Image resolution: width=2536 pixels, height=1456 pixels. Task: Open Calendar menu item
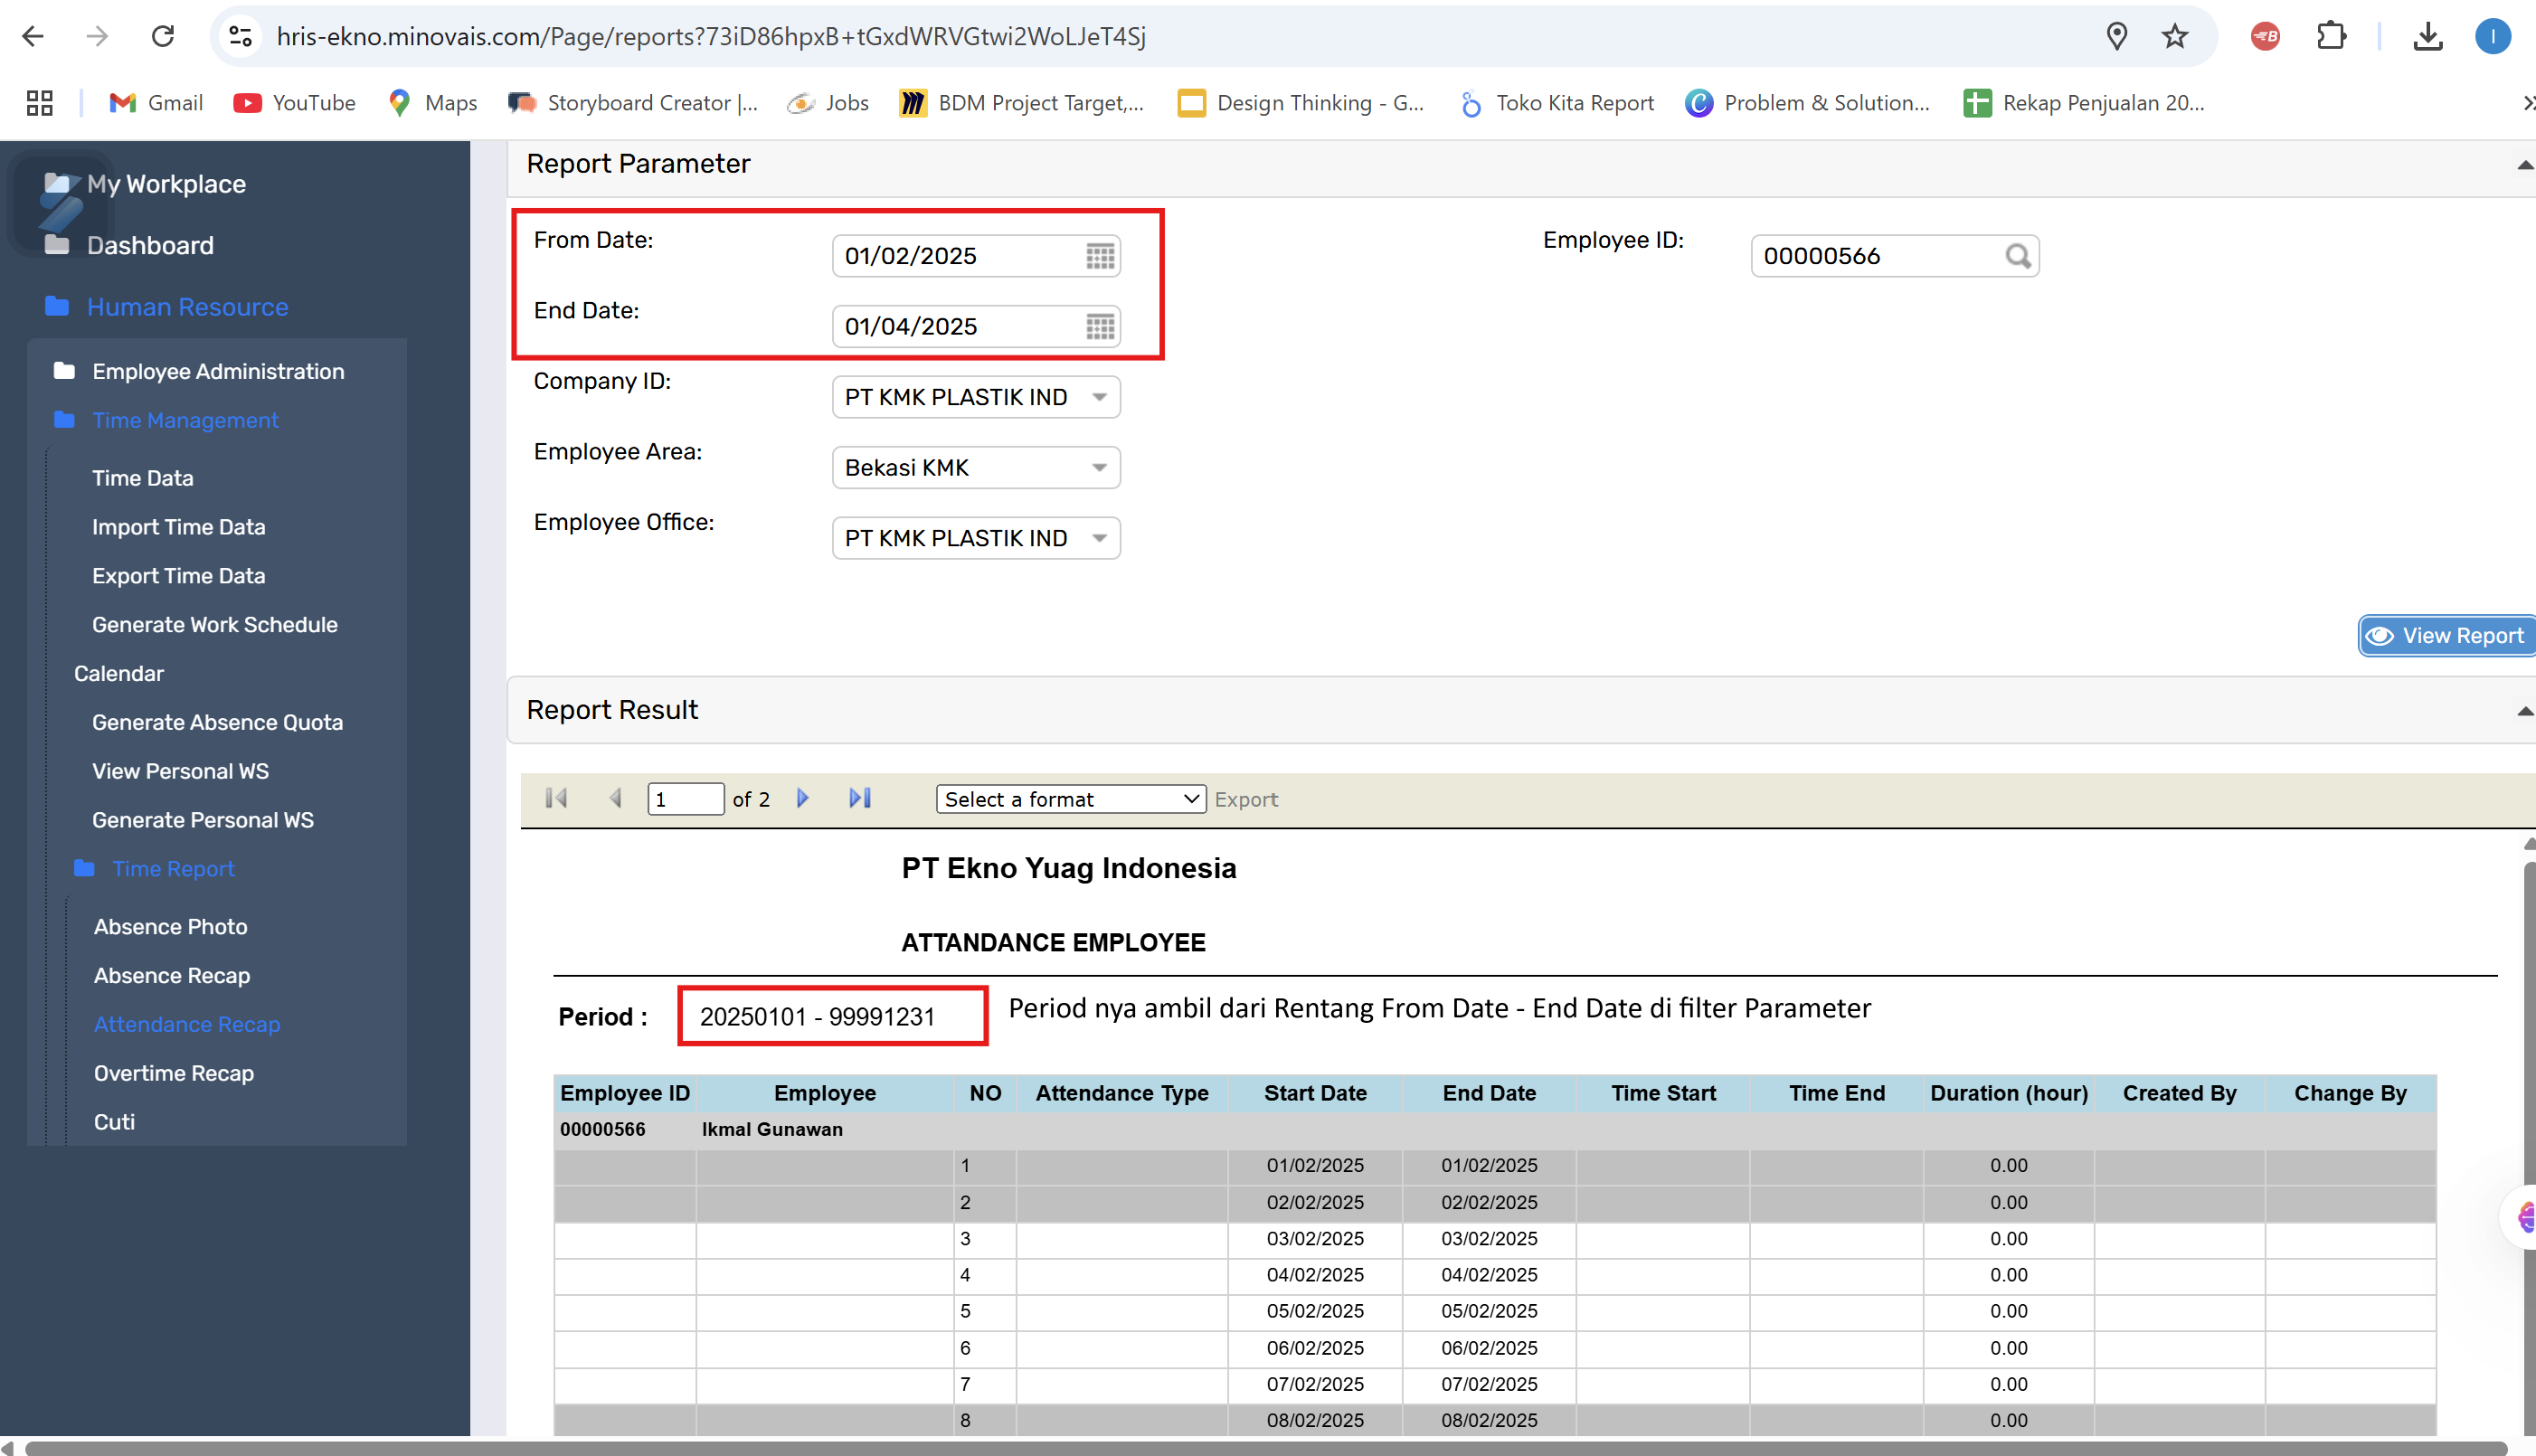coord(119,674)
